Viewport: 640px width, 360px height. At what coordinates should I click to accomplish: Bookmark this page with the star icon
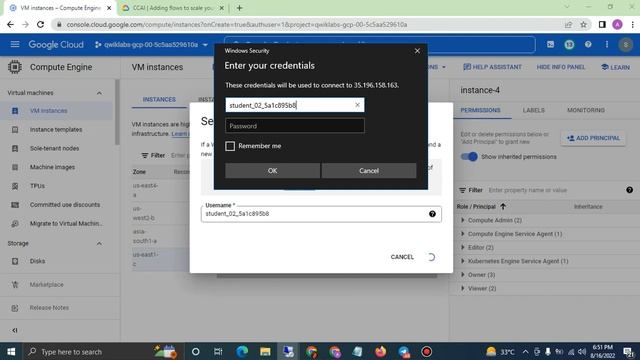point(584,24)
